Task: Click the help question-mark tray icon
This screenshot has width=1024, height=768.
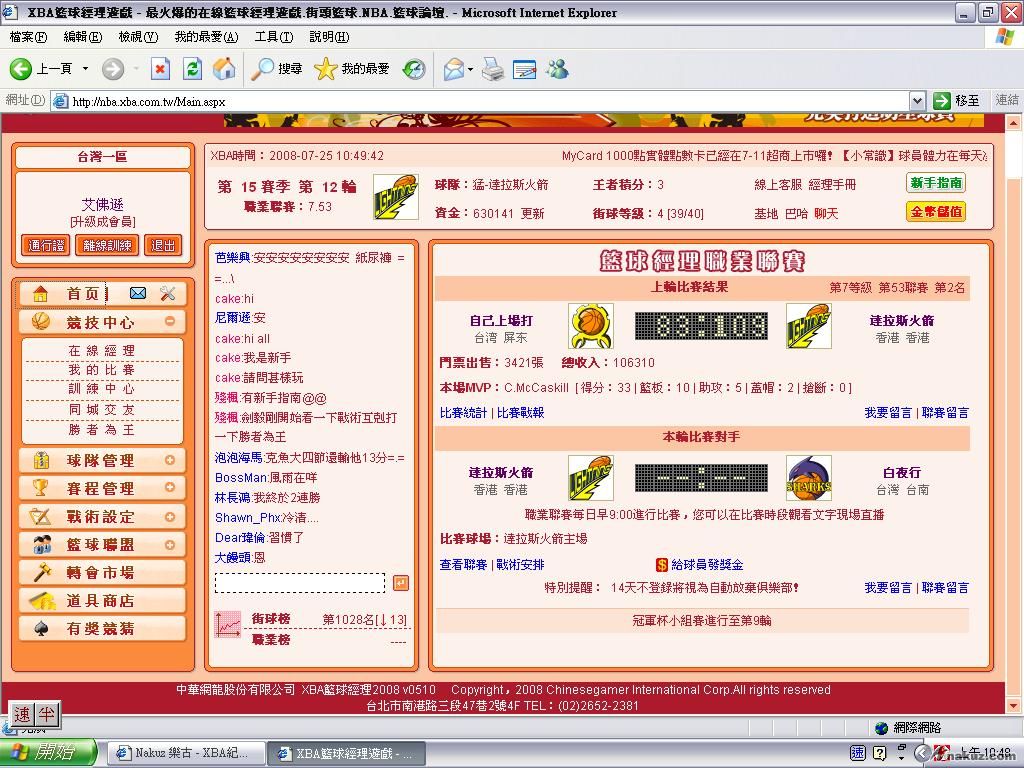Action: coord(879,753)
